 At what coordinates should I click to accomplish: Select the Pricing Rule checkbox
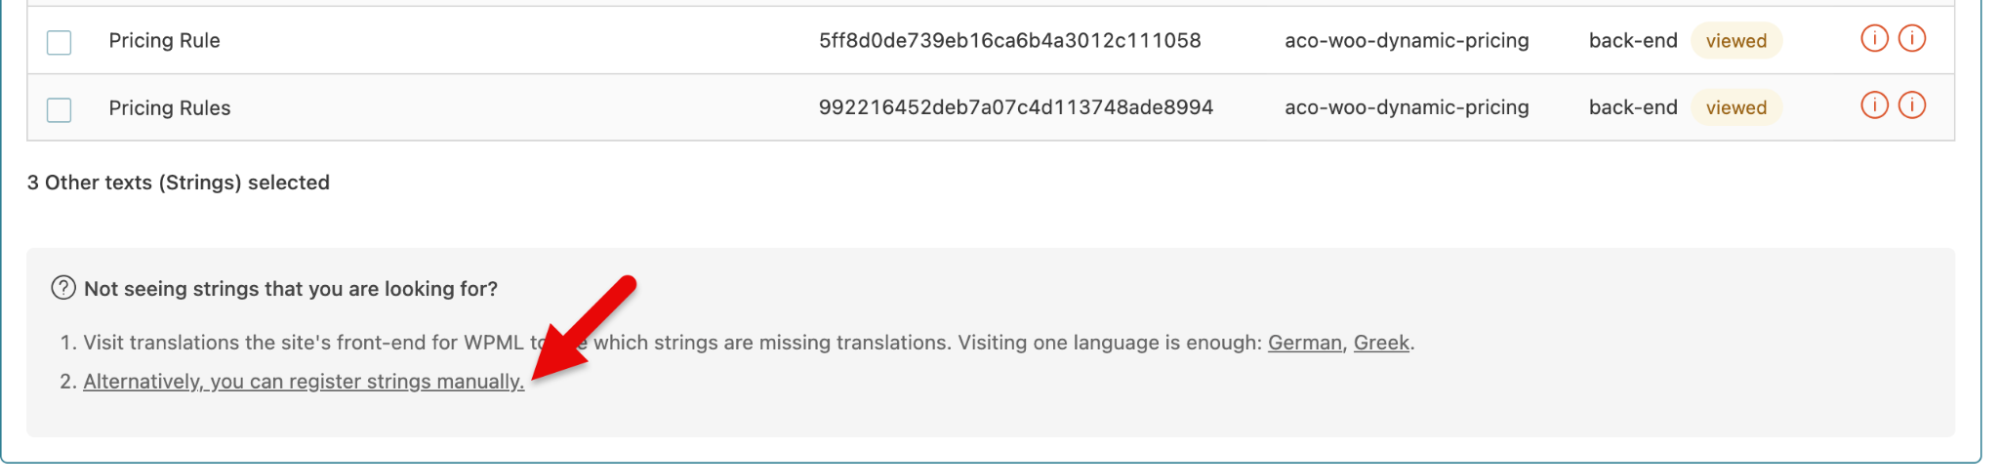59,42
